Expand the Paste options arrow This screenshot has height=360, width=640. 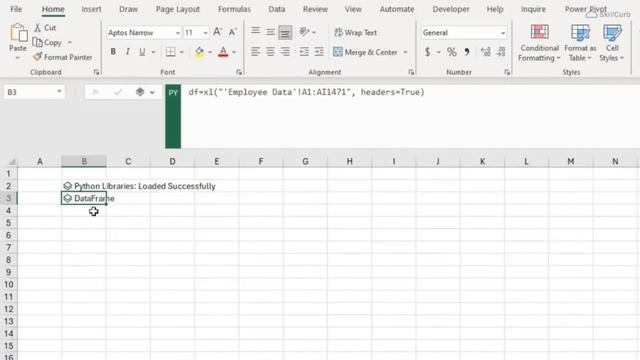coord(18,58)
